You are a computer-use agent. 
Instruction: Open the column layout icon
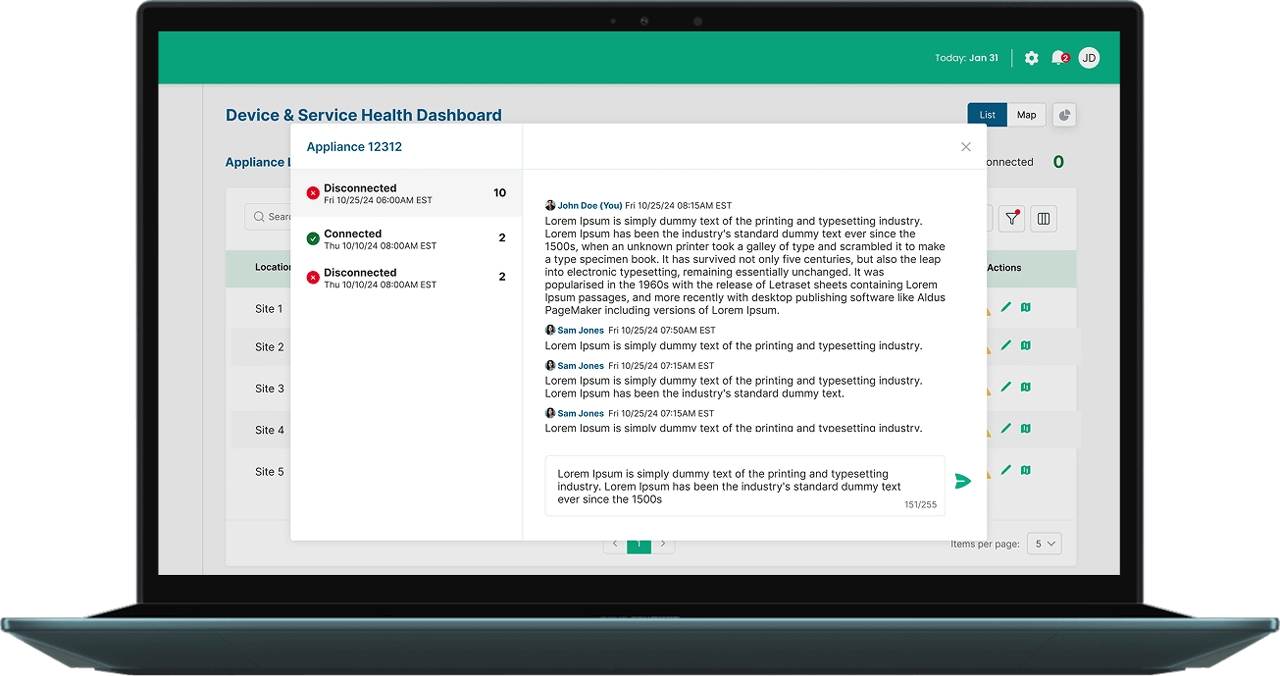click(x=1043, y=218)
